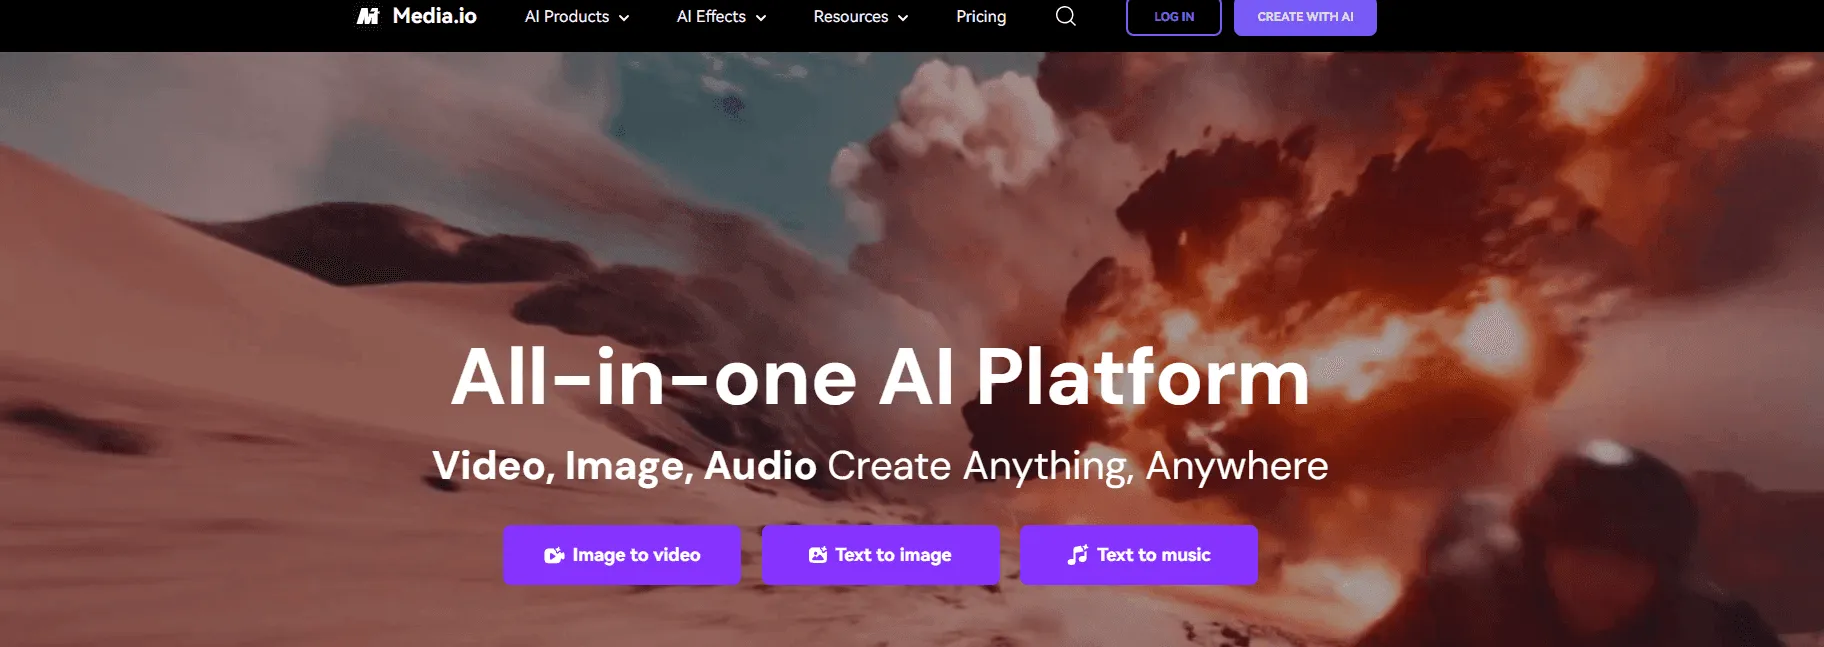Open the search magnifier icon
1824x647 pixels.
(x=1066, y=16)
